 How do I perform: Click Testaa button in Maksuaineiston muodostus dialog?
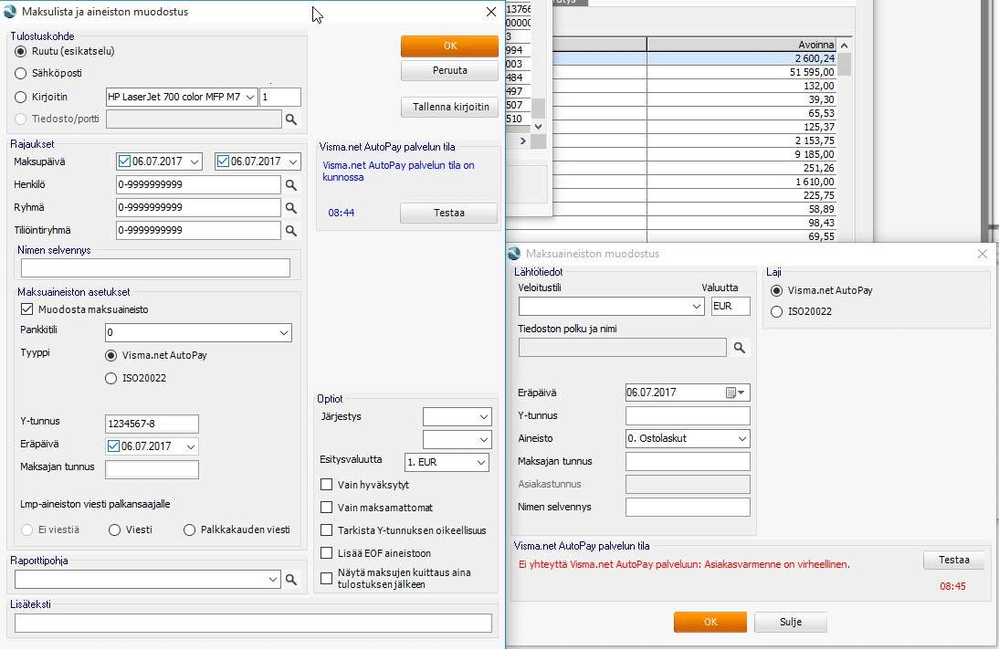[x=954, y=560]
